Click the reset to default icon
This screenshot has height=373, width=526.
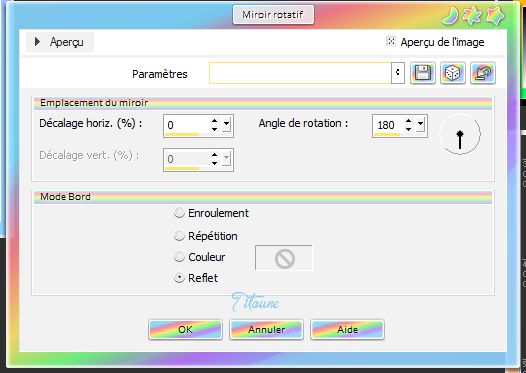click(x=483, y=73)
